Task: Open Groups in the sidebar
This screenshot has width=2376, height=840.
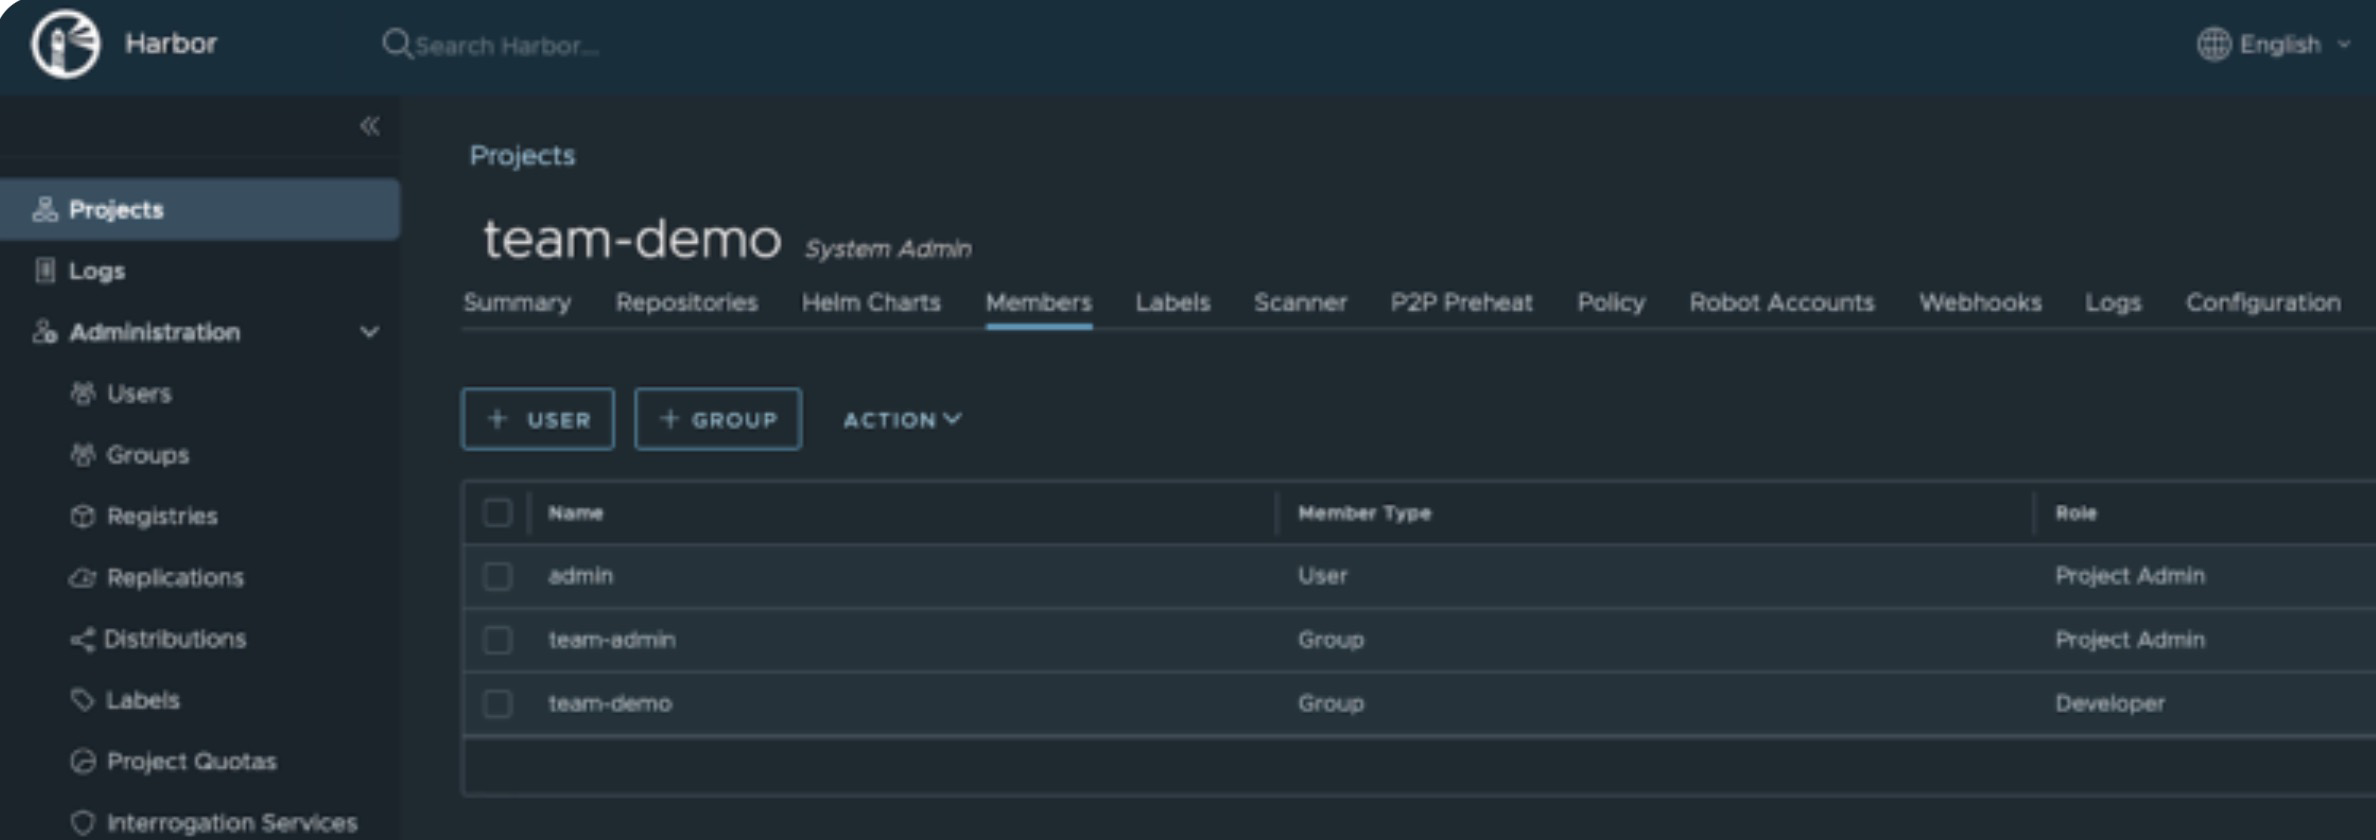Action: [x=148, y=455]
